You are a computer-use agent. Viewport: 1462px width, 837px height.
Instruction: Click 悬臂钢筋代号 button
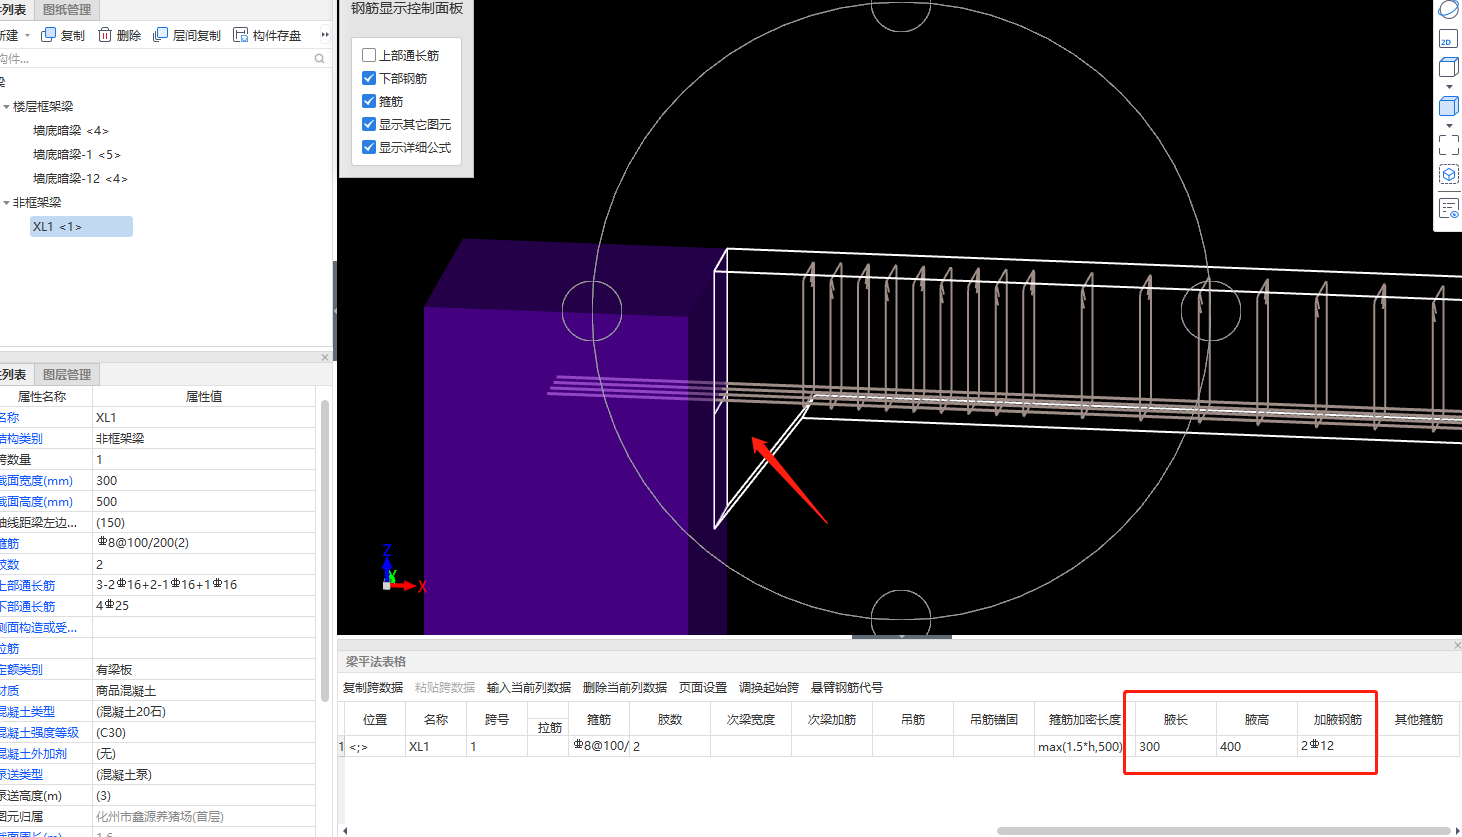(x=847, y=688)
